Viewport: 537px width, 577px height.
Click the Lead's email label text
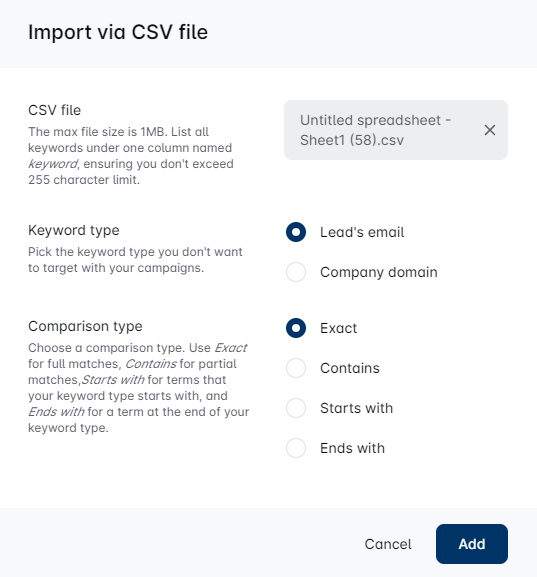362,232
